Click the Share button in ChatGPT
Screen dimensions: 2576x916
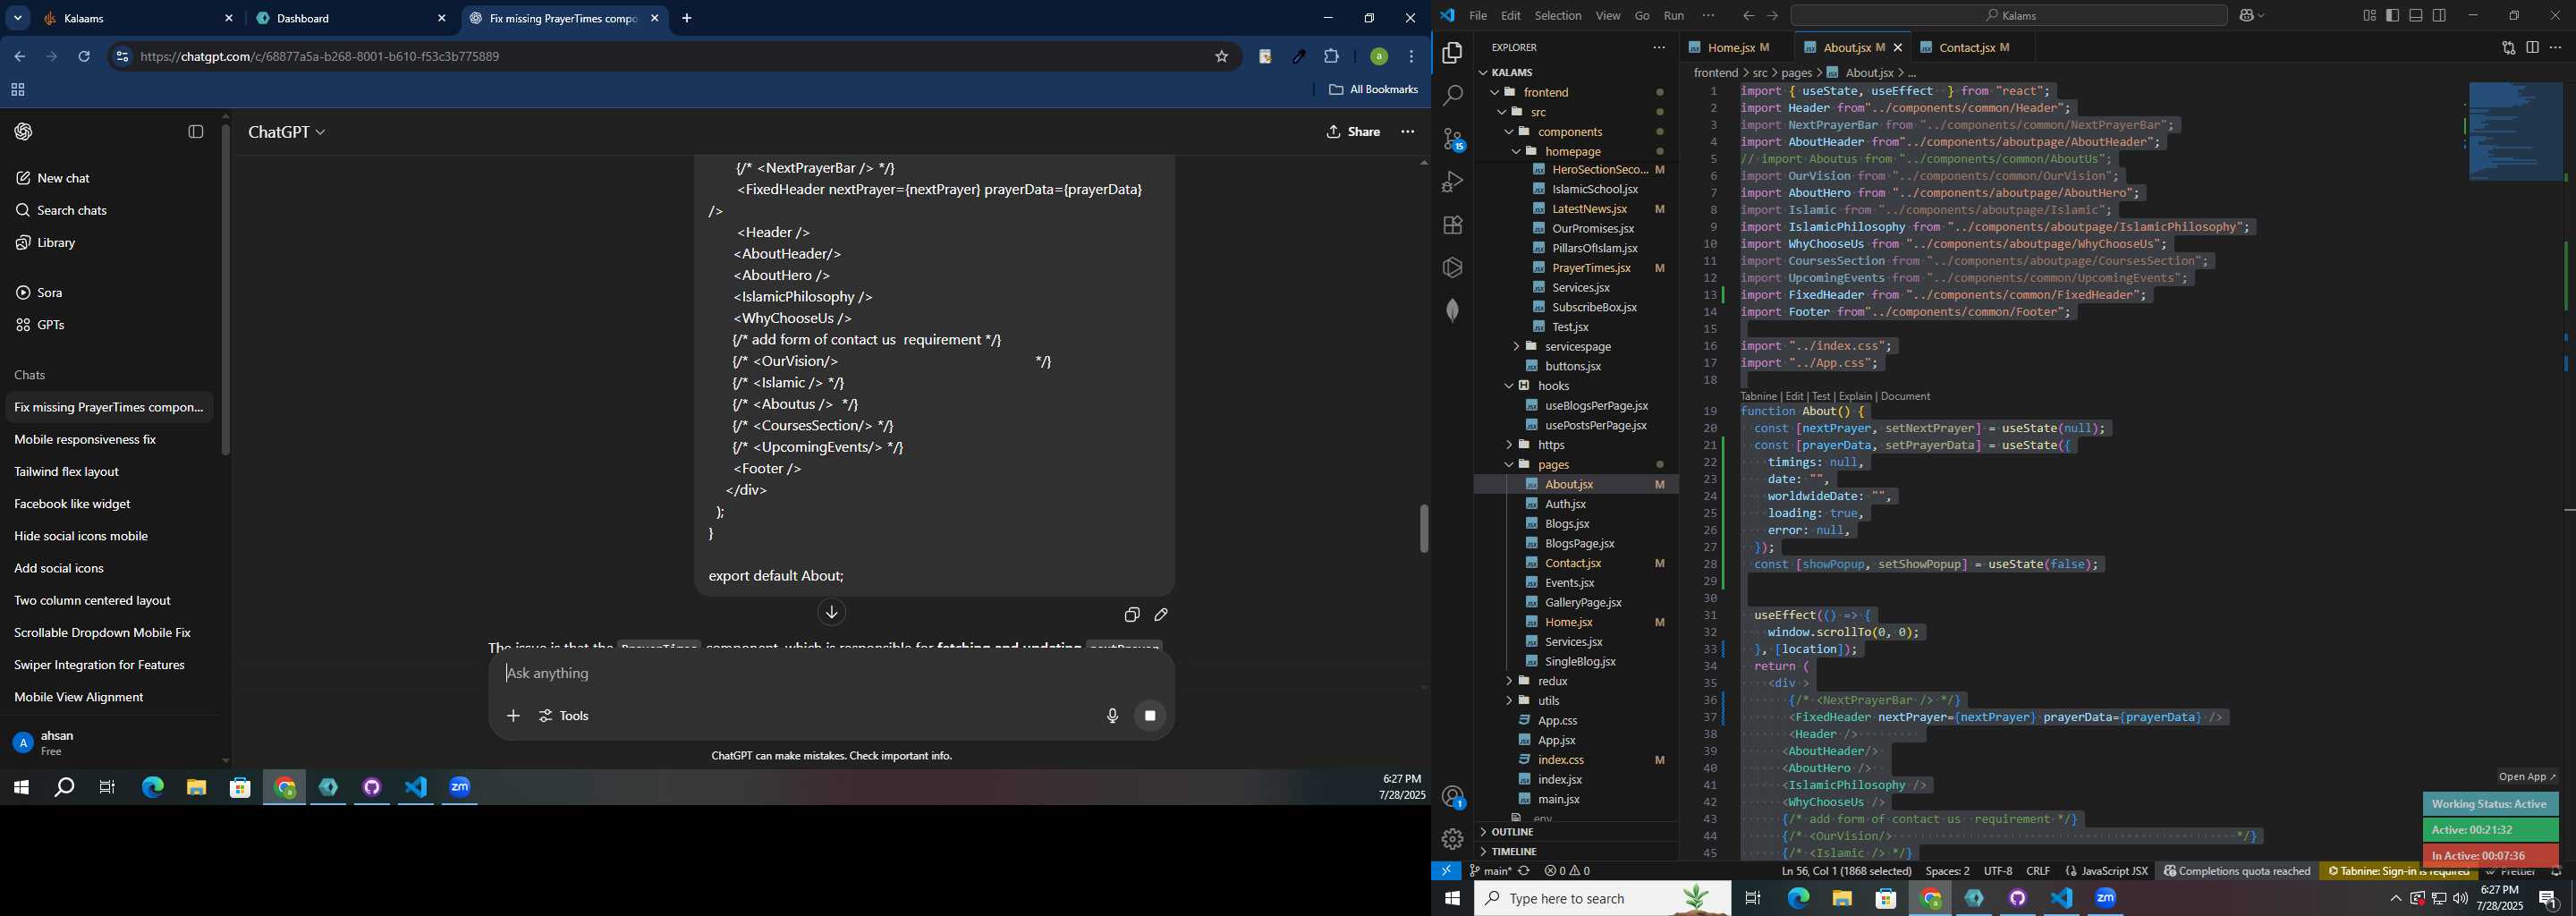click(1353, 132)
